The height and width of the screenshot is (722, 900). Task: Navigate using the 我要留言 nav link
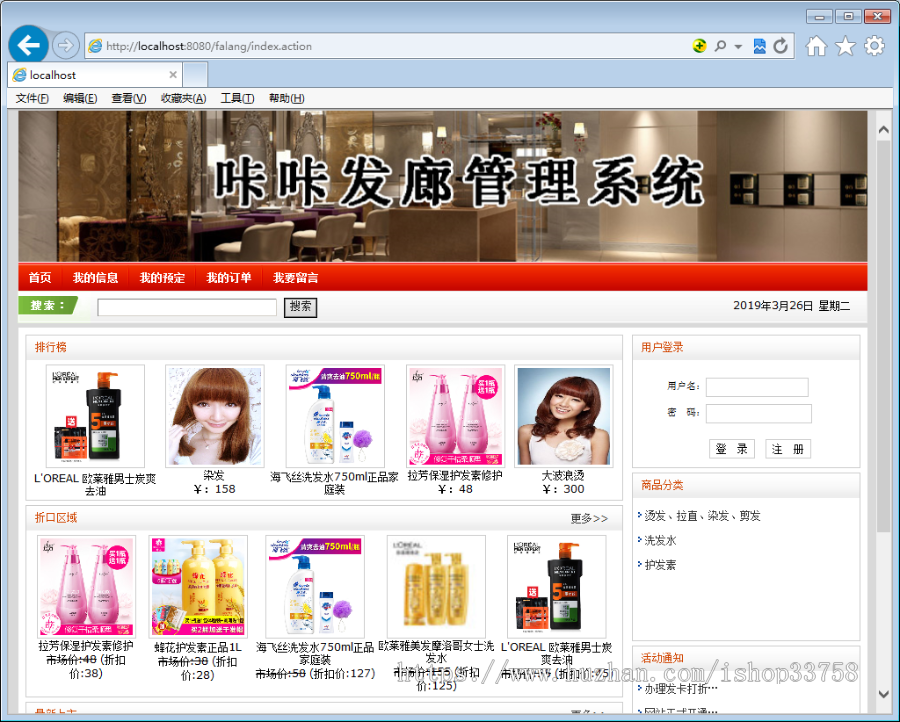click(295, 278)
